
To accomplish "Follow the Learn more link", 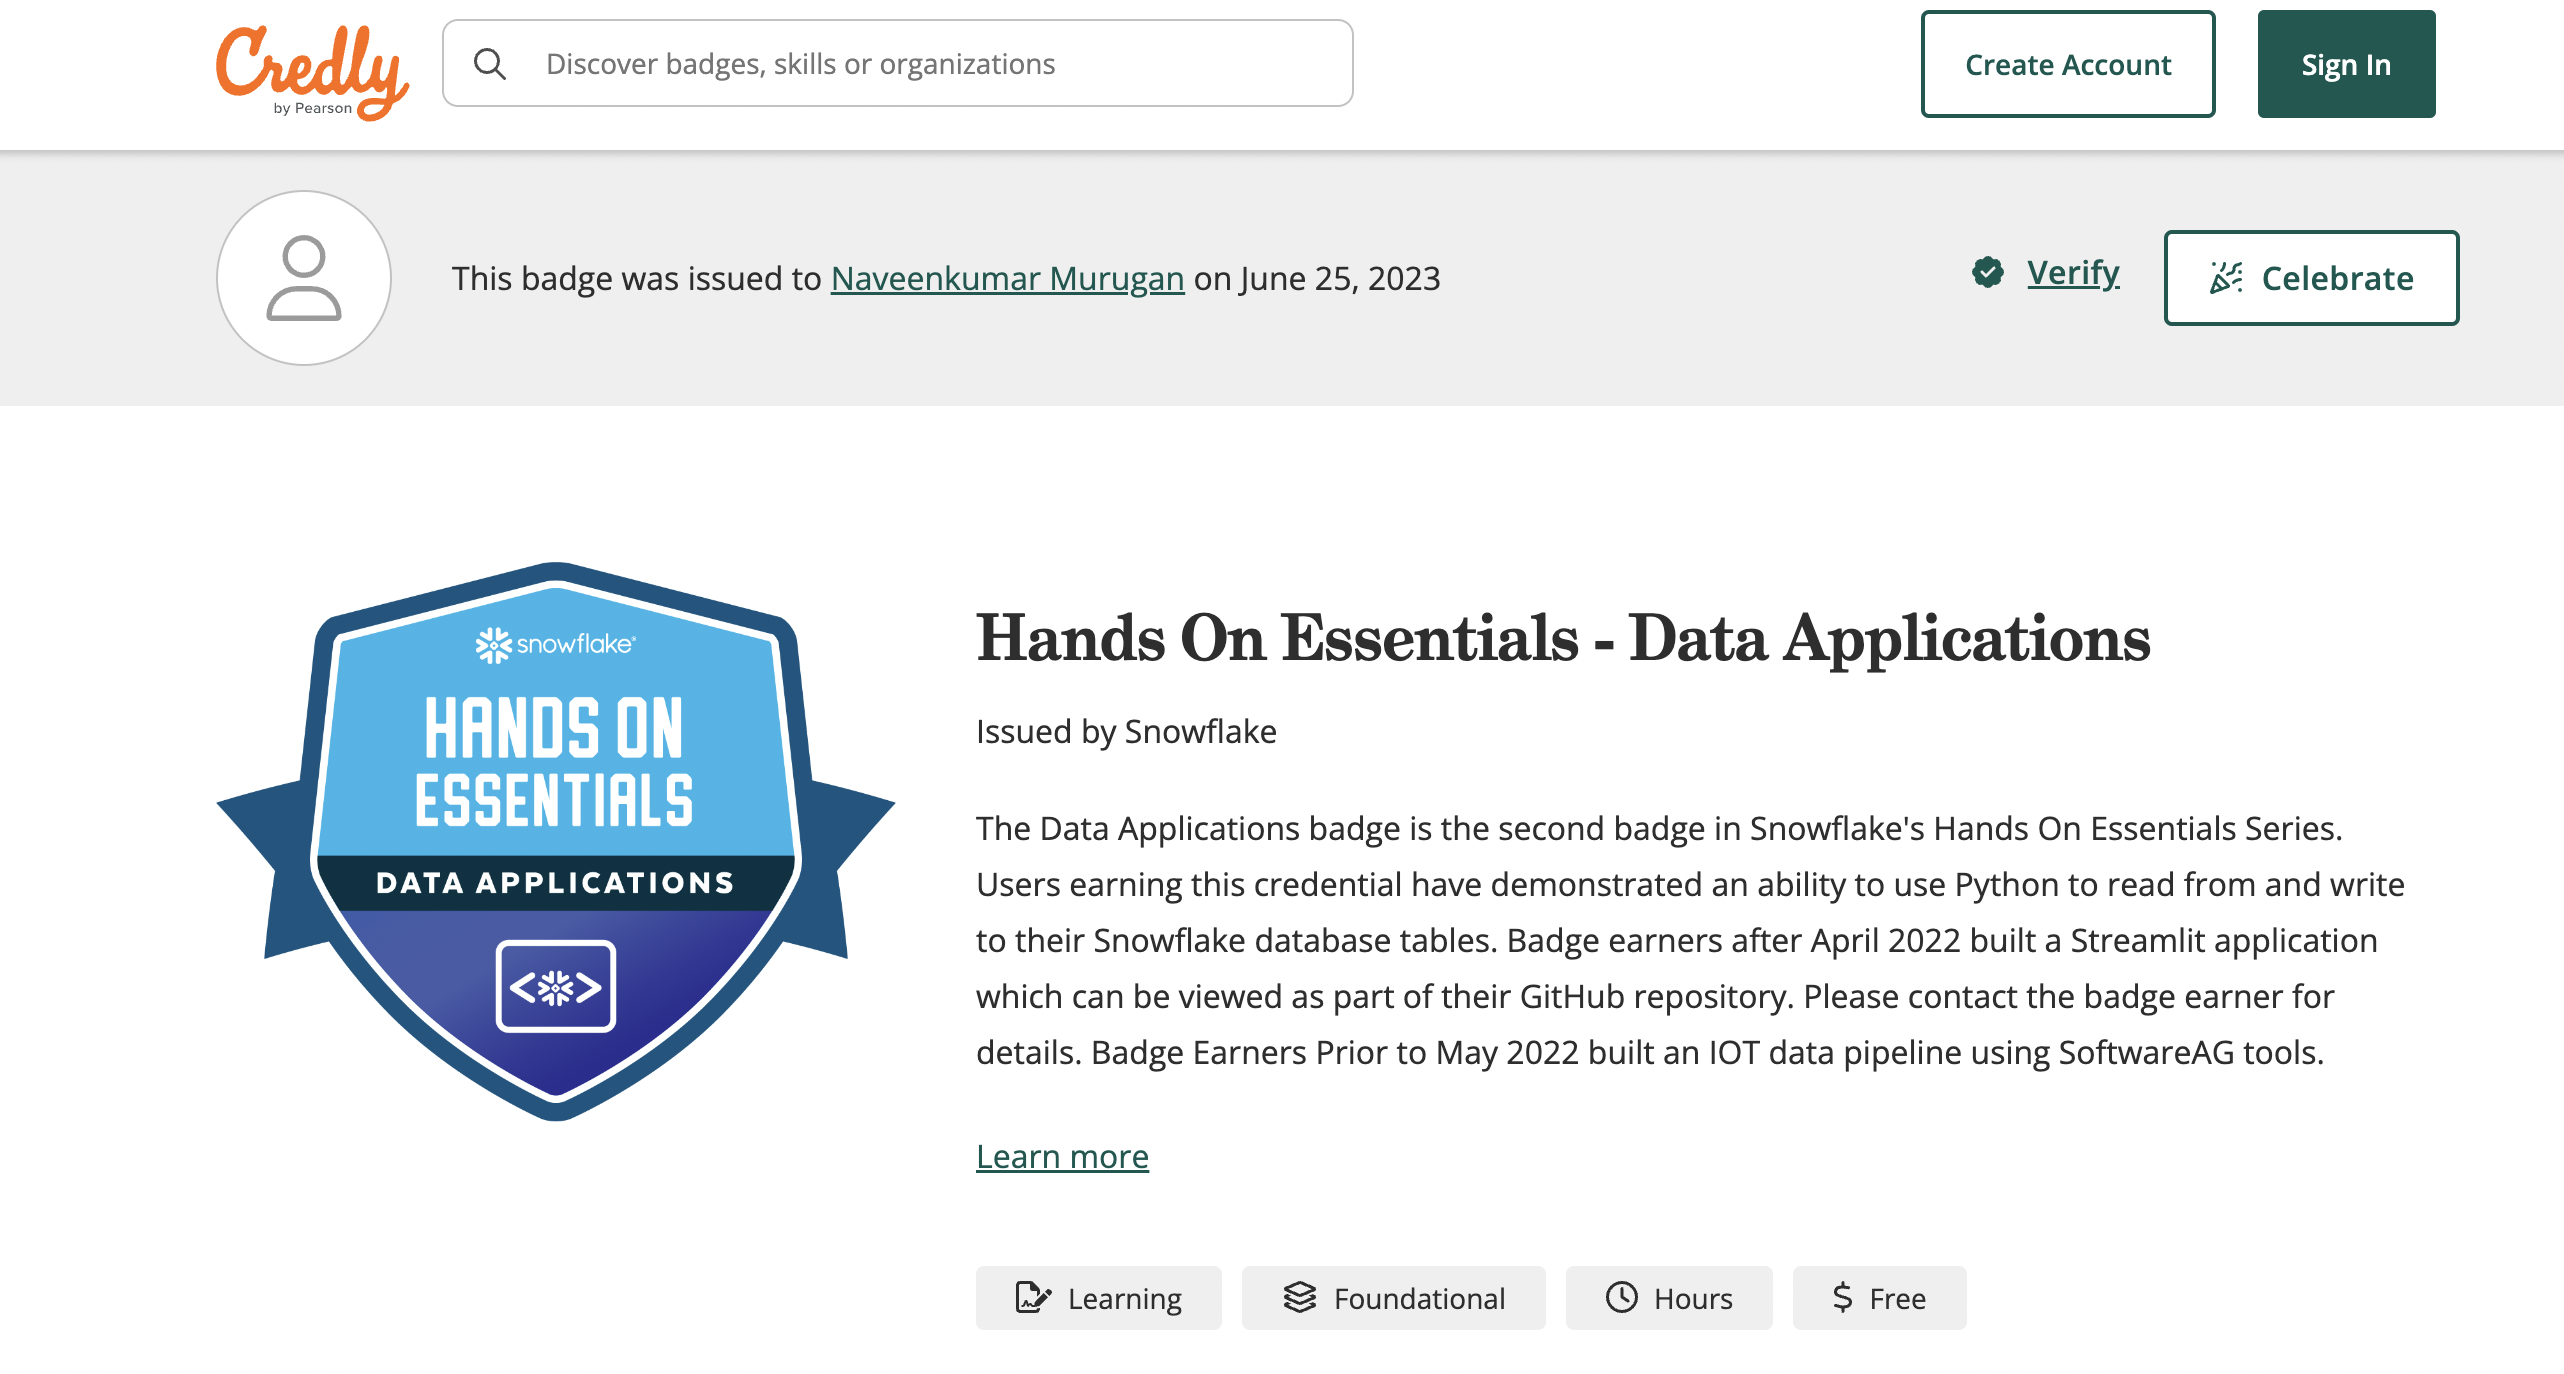I will [x=1062, y=1157].
